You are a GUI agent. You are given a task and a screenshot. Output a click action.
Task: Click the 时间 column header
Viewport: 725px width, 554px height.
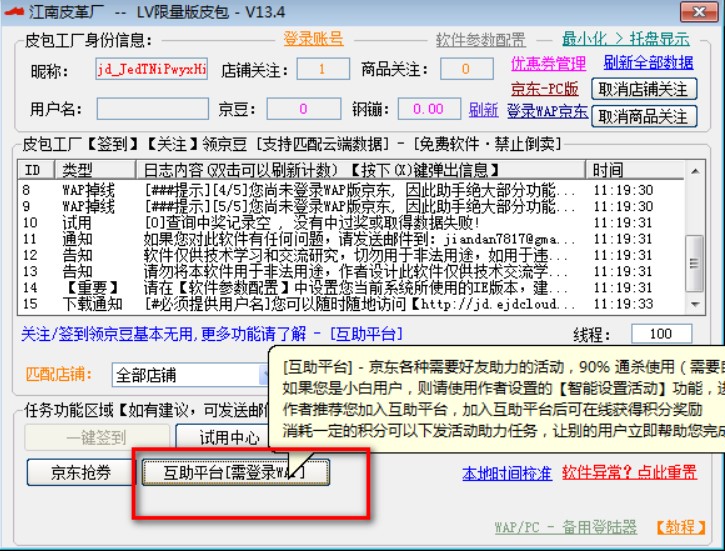click(635, 170)
